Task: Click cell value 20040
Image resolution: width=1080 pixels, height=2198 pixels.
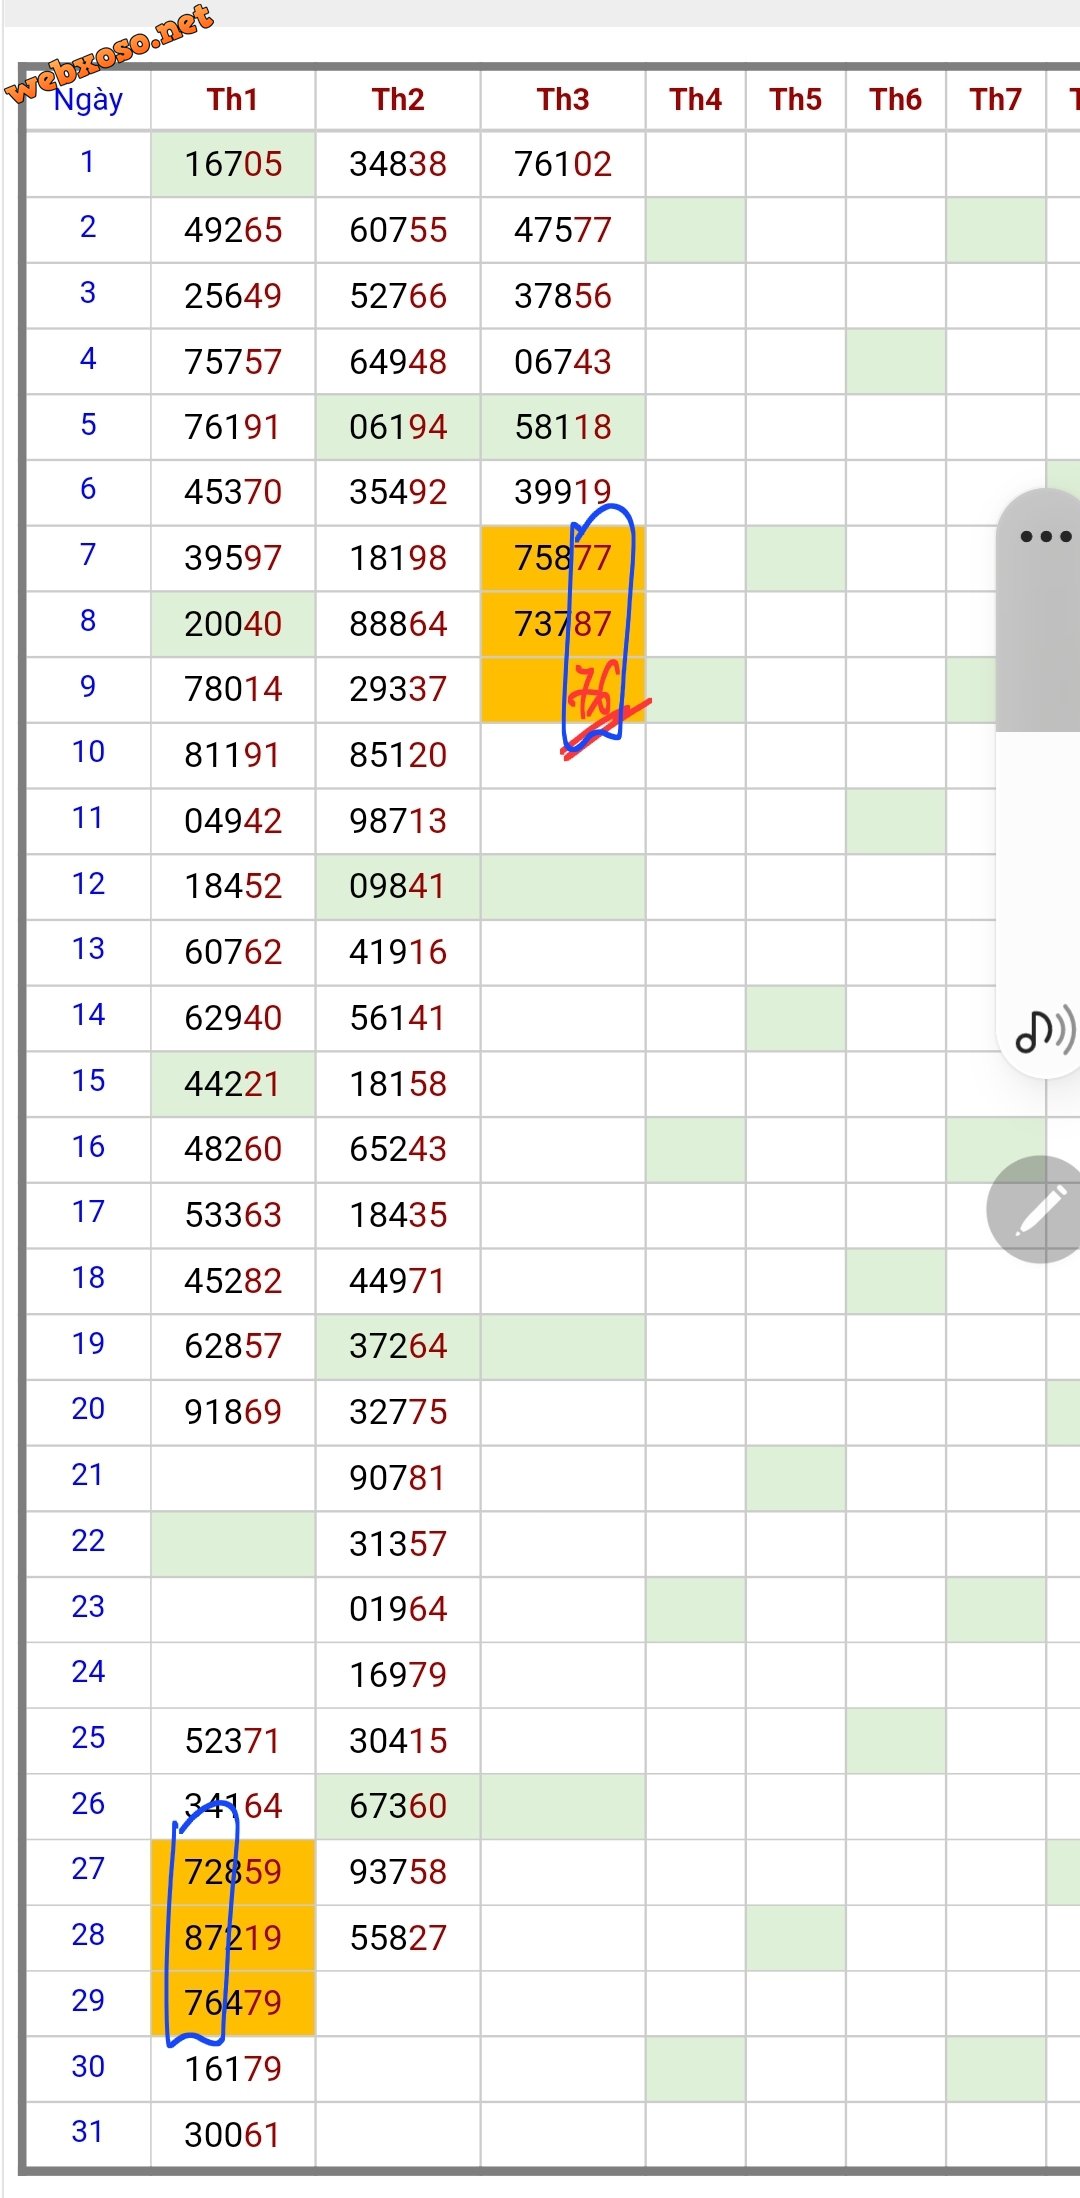Action: pos(233,624)
